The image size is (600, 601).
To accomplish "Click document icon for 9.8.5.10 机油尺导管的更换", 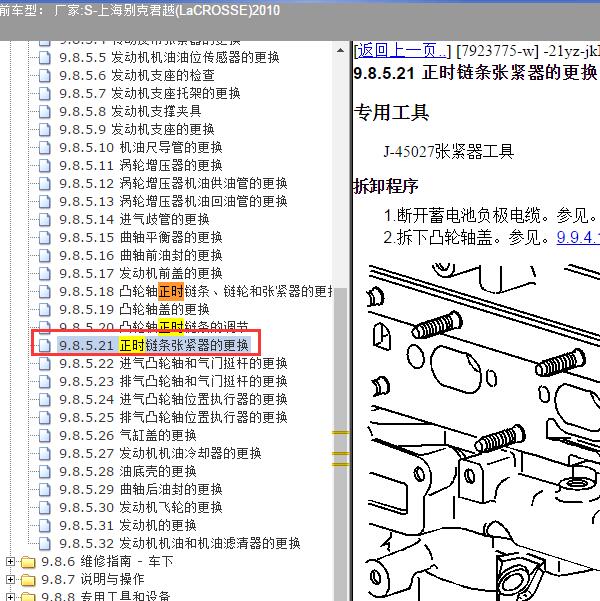I will click(45, 148).
